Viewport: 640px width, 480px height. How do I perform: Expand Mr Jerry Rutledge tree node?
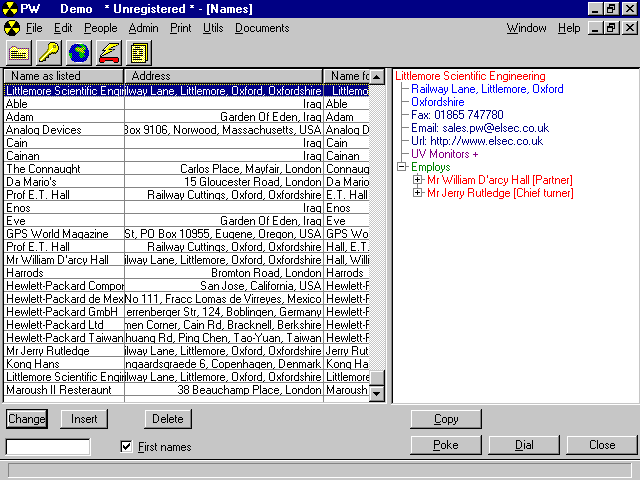click(418, 193)
